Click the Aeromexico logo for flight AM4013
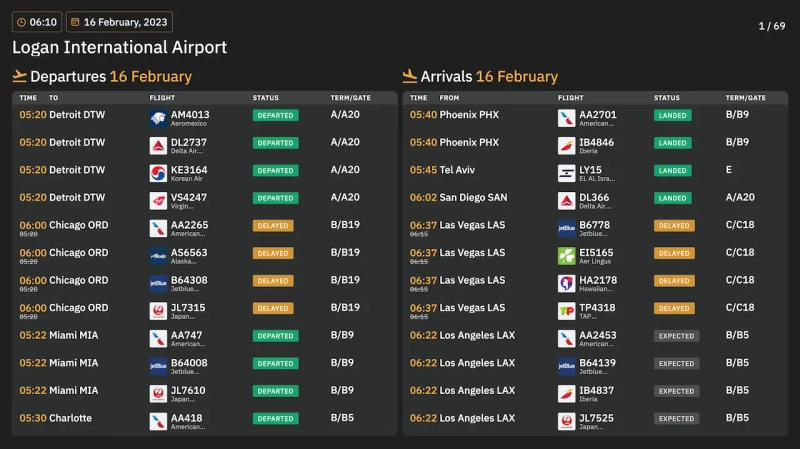800x449 pixels. [158, 118]
